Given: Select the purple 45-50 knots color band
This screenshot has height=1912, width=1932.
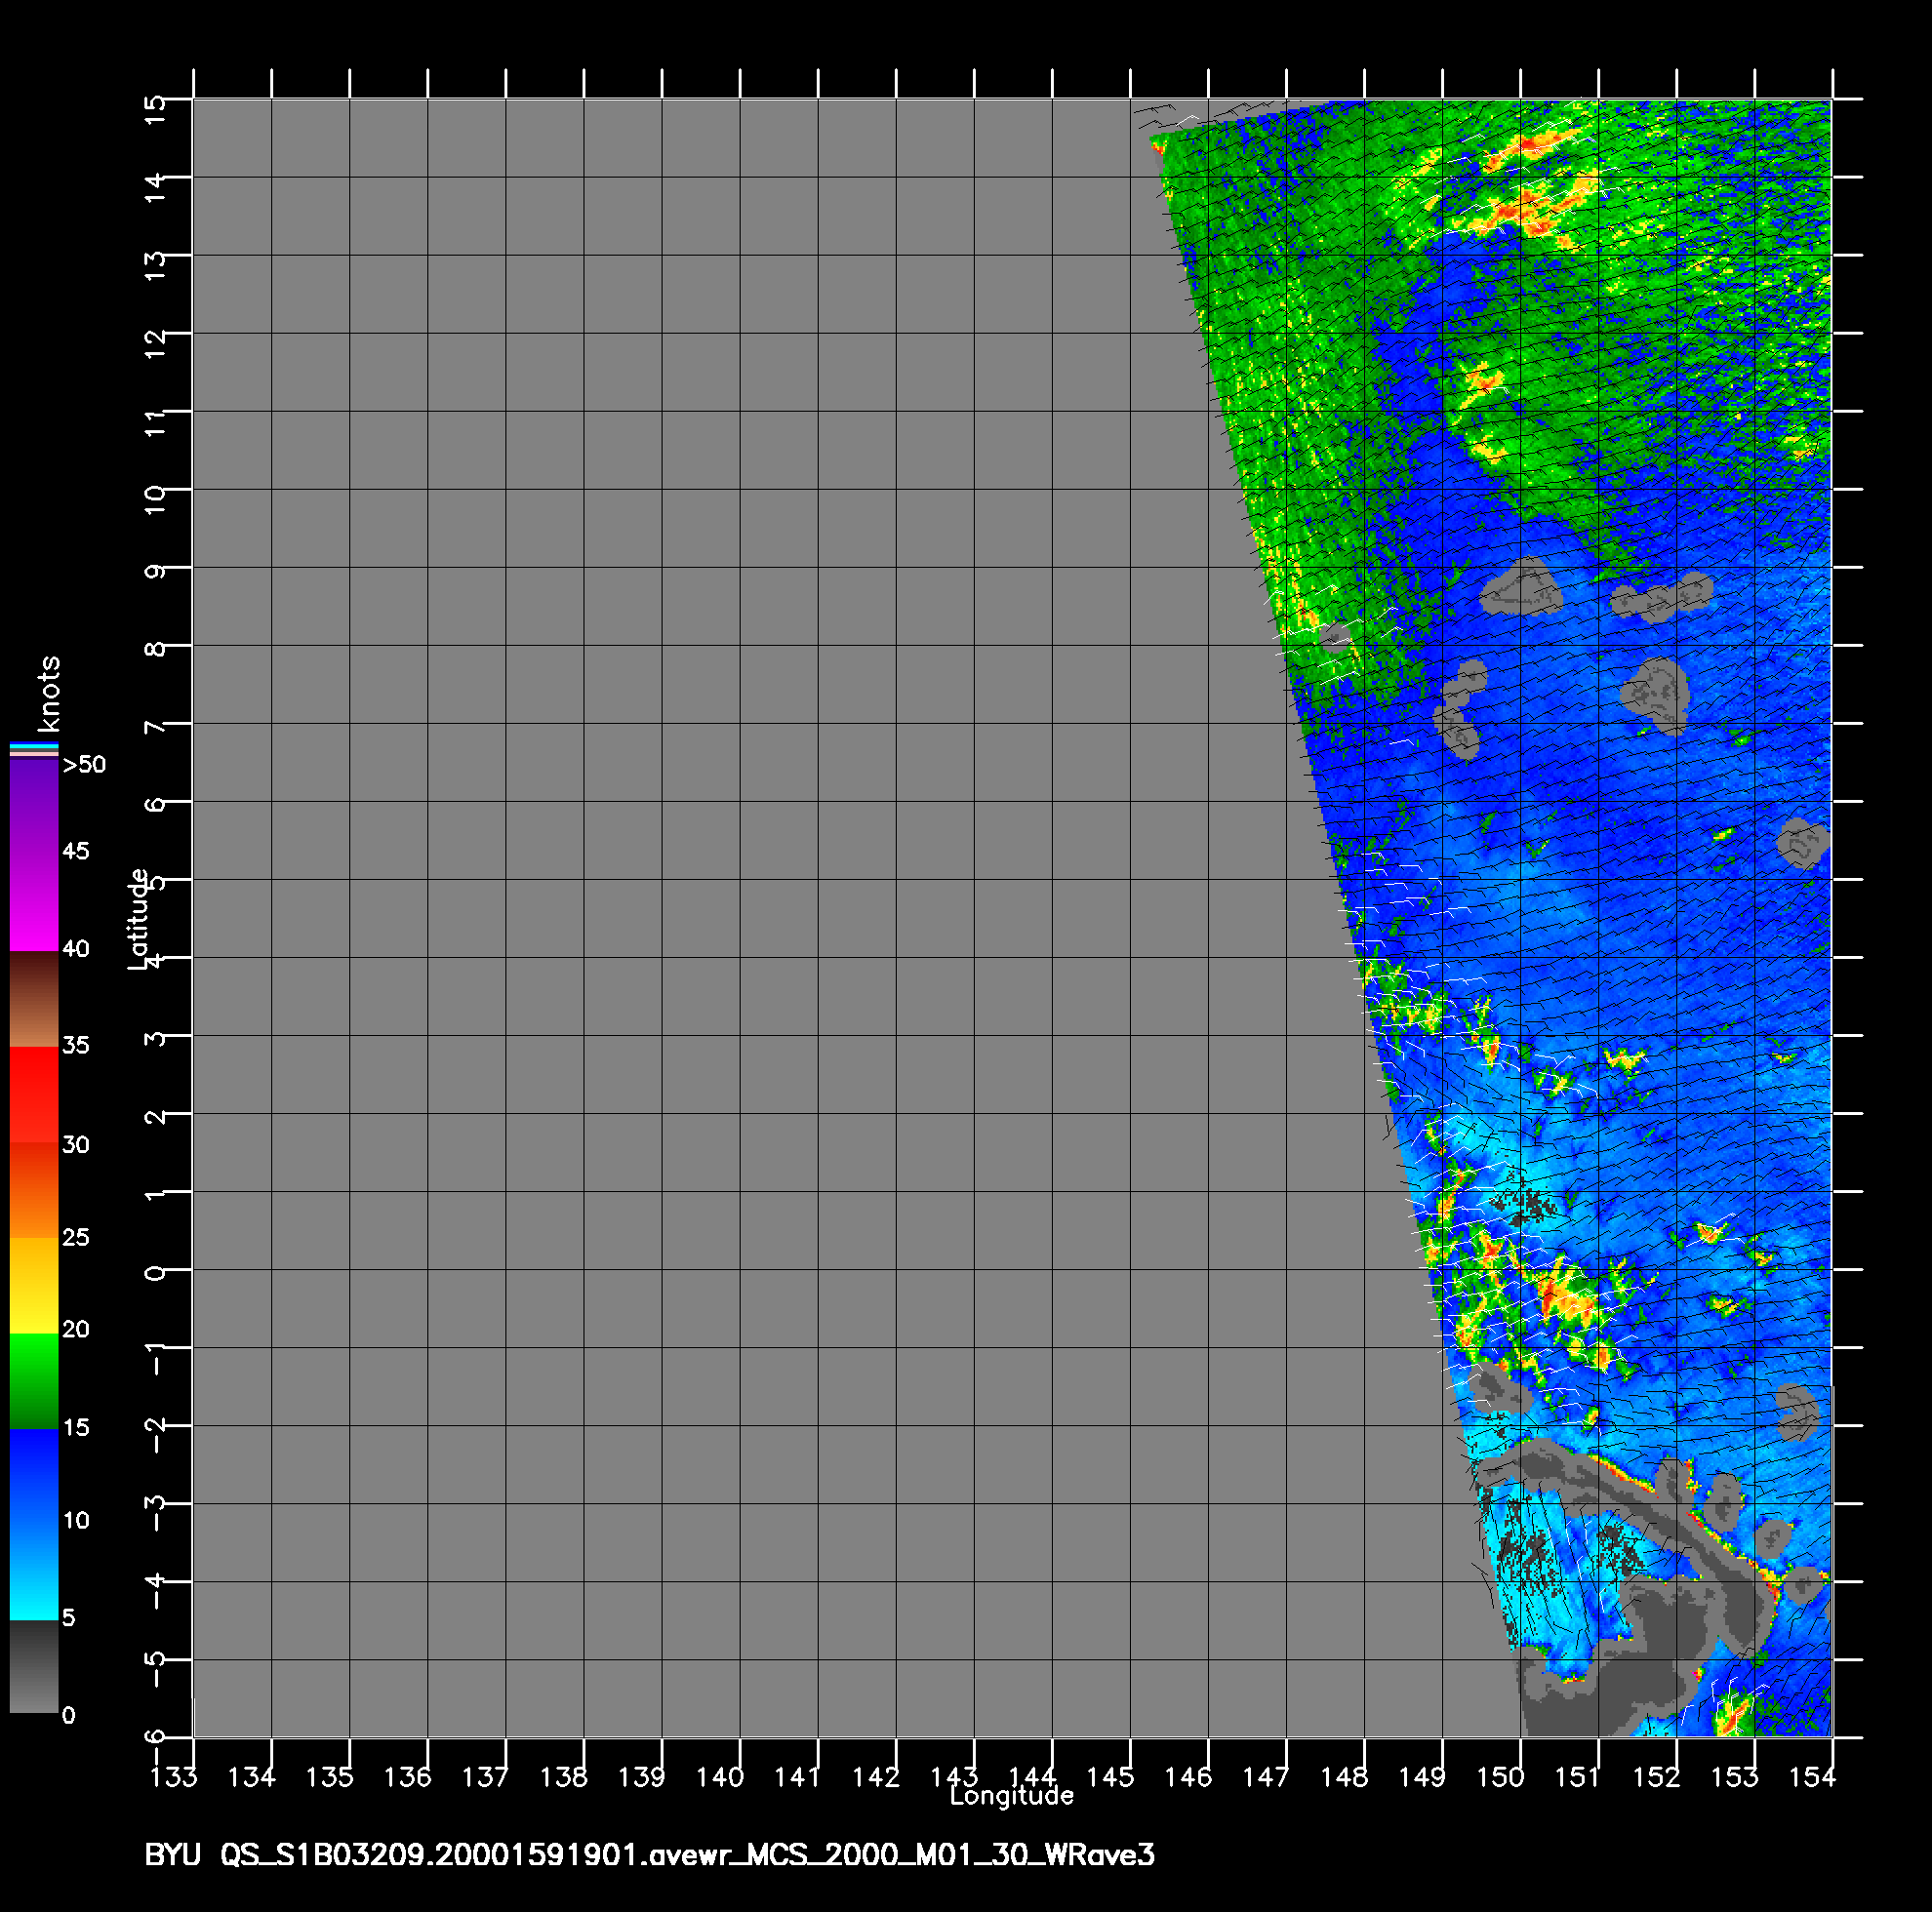Looking at the screenshot, I should pos(34,808).
